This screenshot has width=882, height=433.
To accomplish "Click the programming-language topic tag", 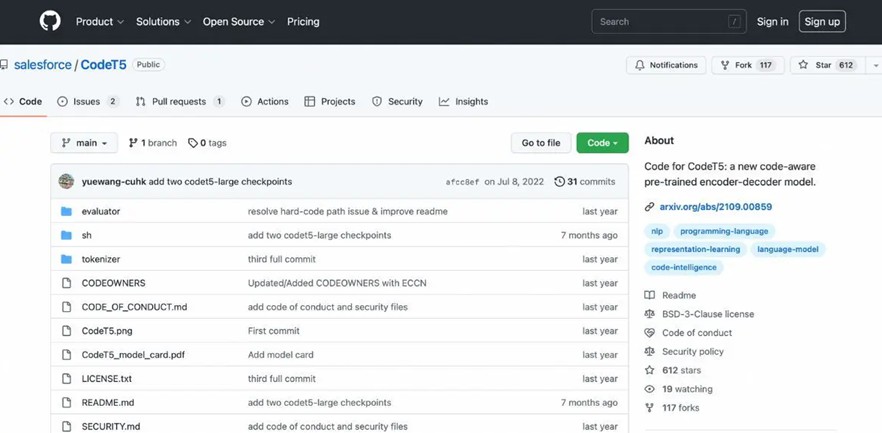I will point(724,231).
